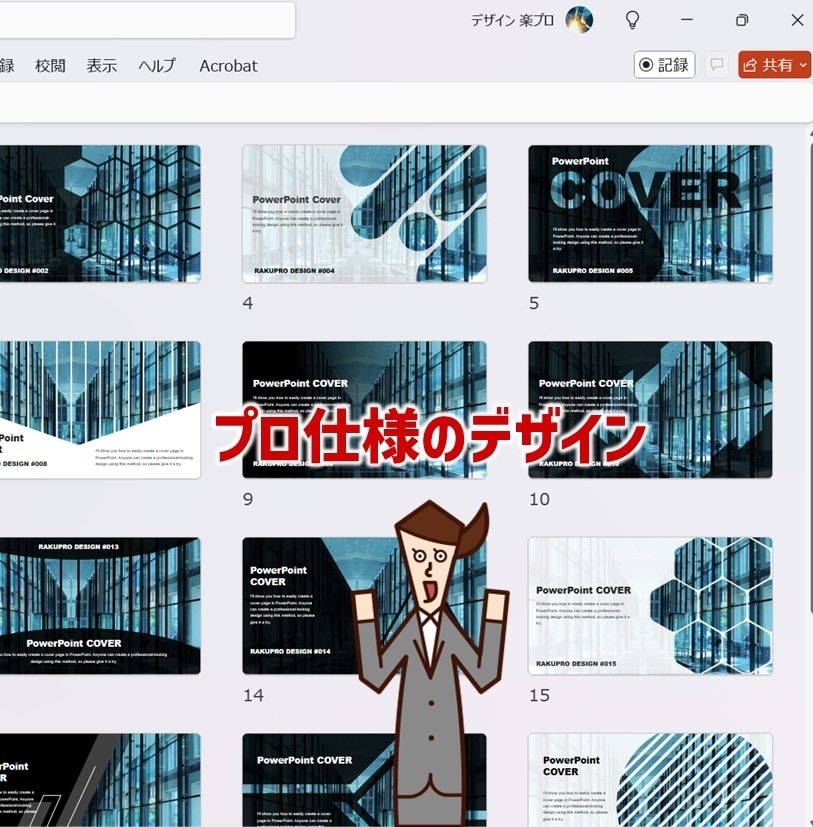Restore down the PowerPoint window

click(x=742, y=20)
